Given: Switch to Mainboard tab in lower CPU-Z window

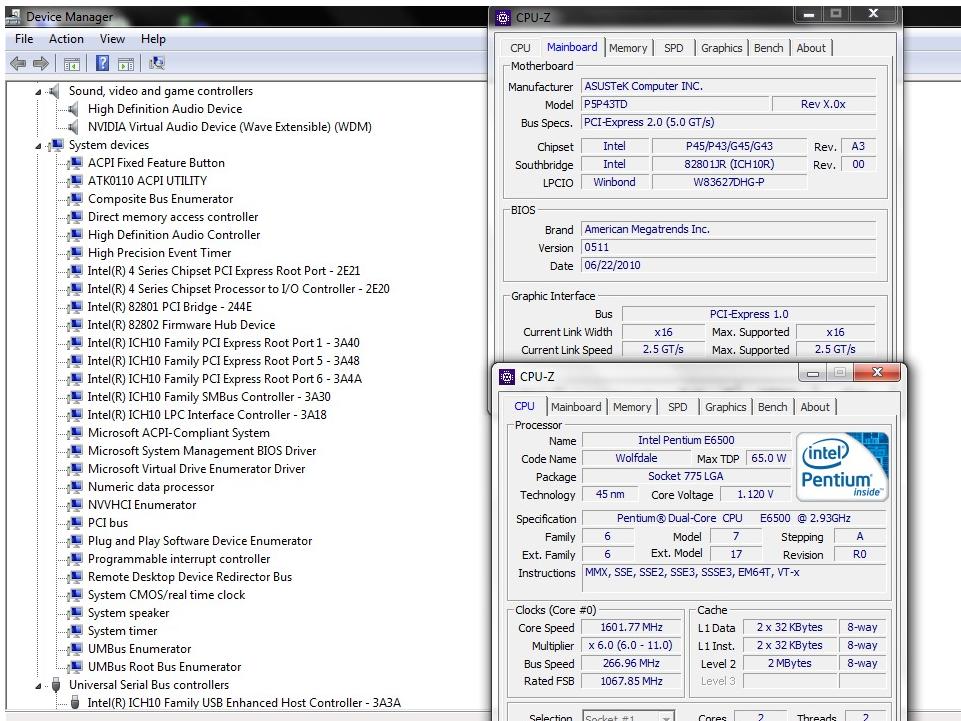Looking at the screenshot, I should coord(576,407).
